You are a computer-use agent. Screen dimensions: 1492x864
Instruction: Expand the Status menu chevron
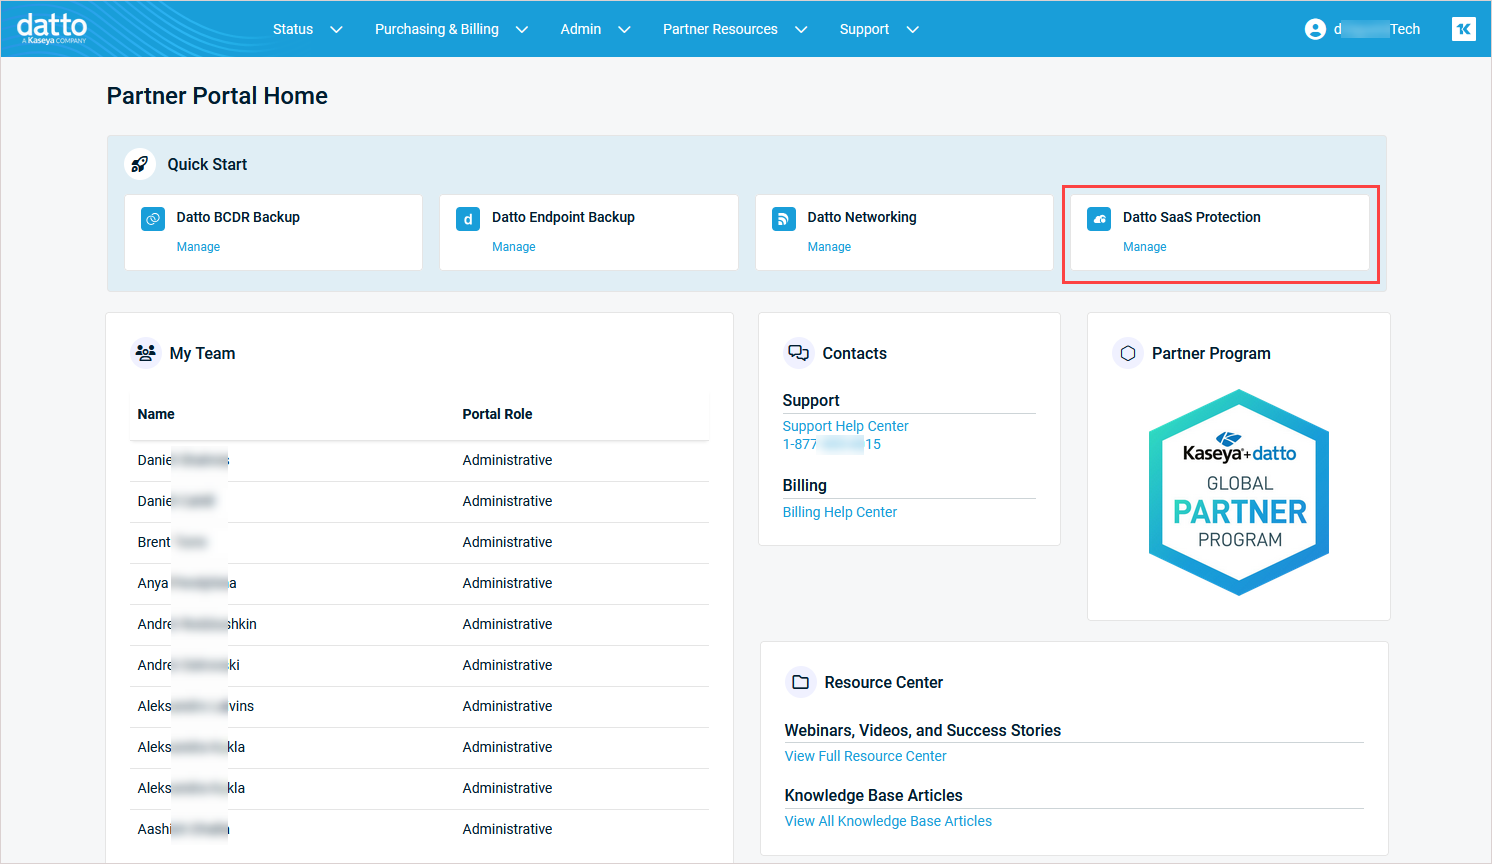[x=336, y=29]
